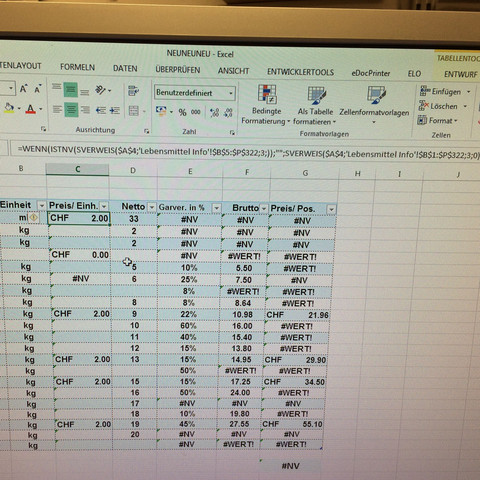Screen dimensions: 480x480
Task: Apply thousands separator 000 format
Action: coord(196,112)
